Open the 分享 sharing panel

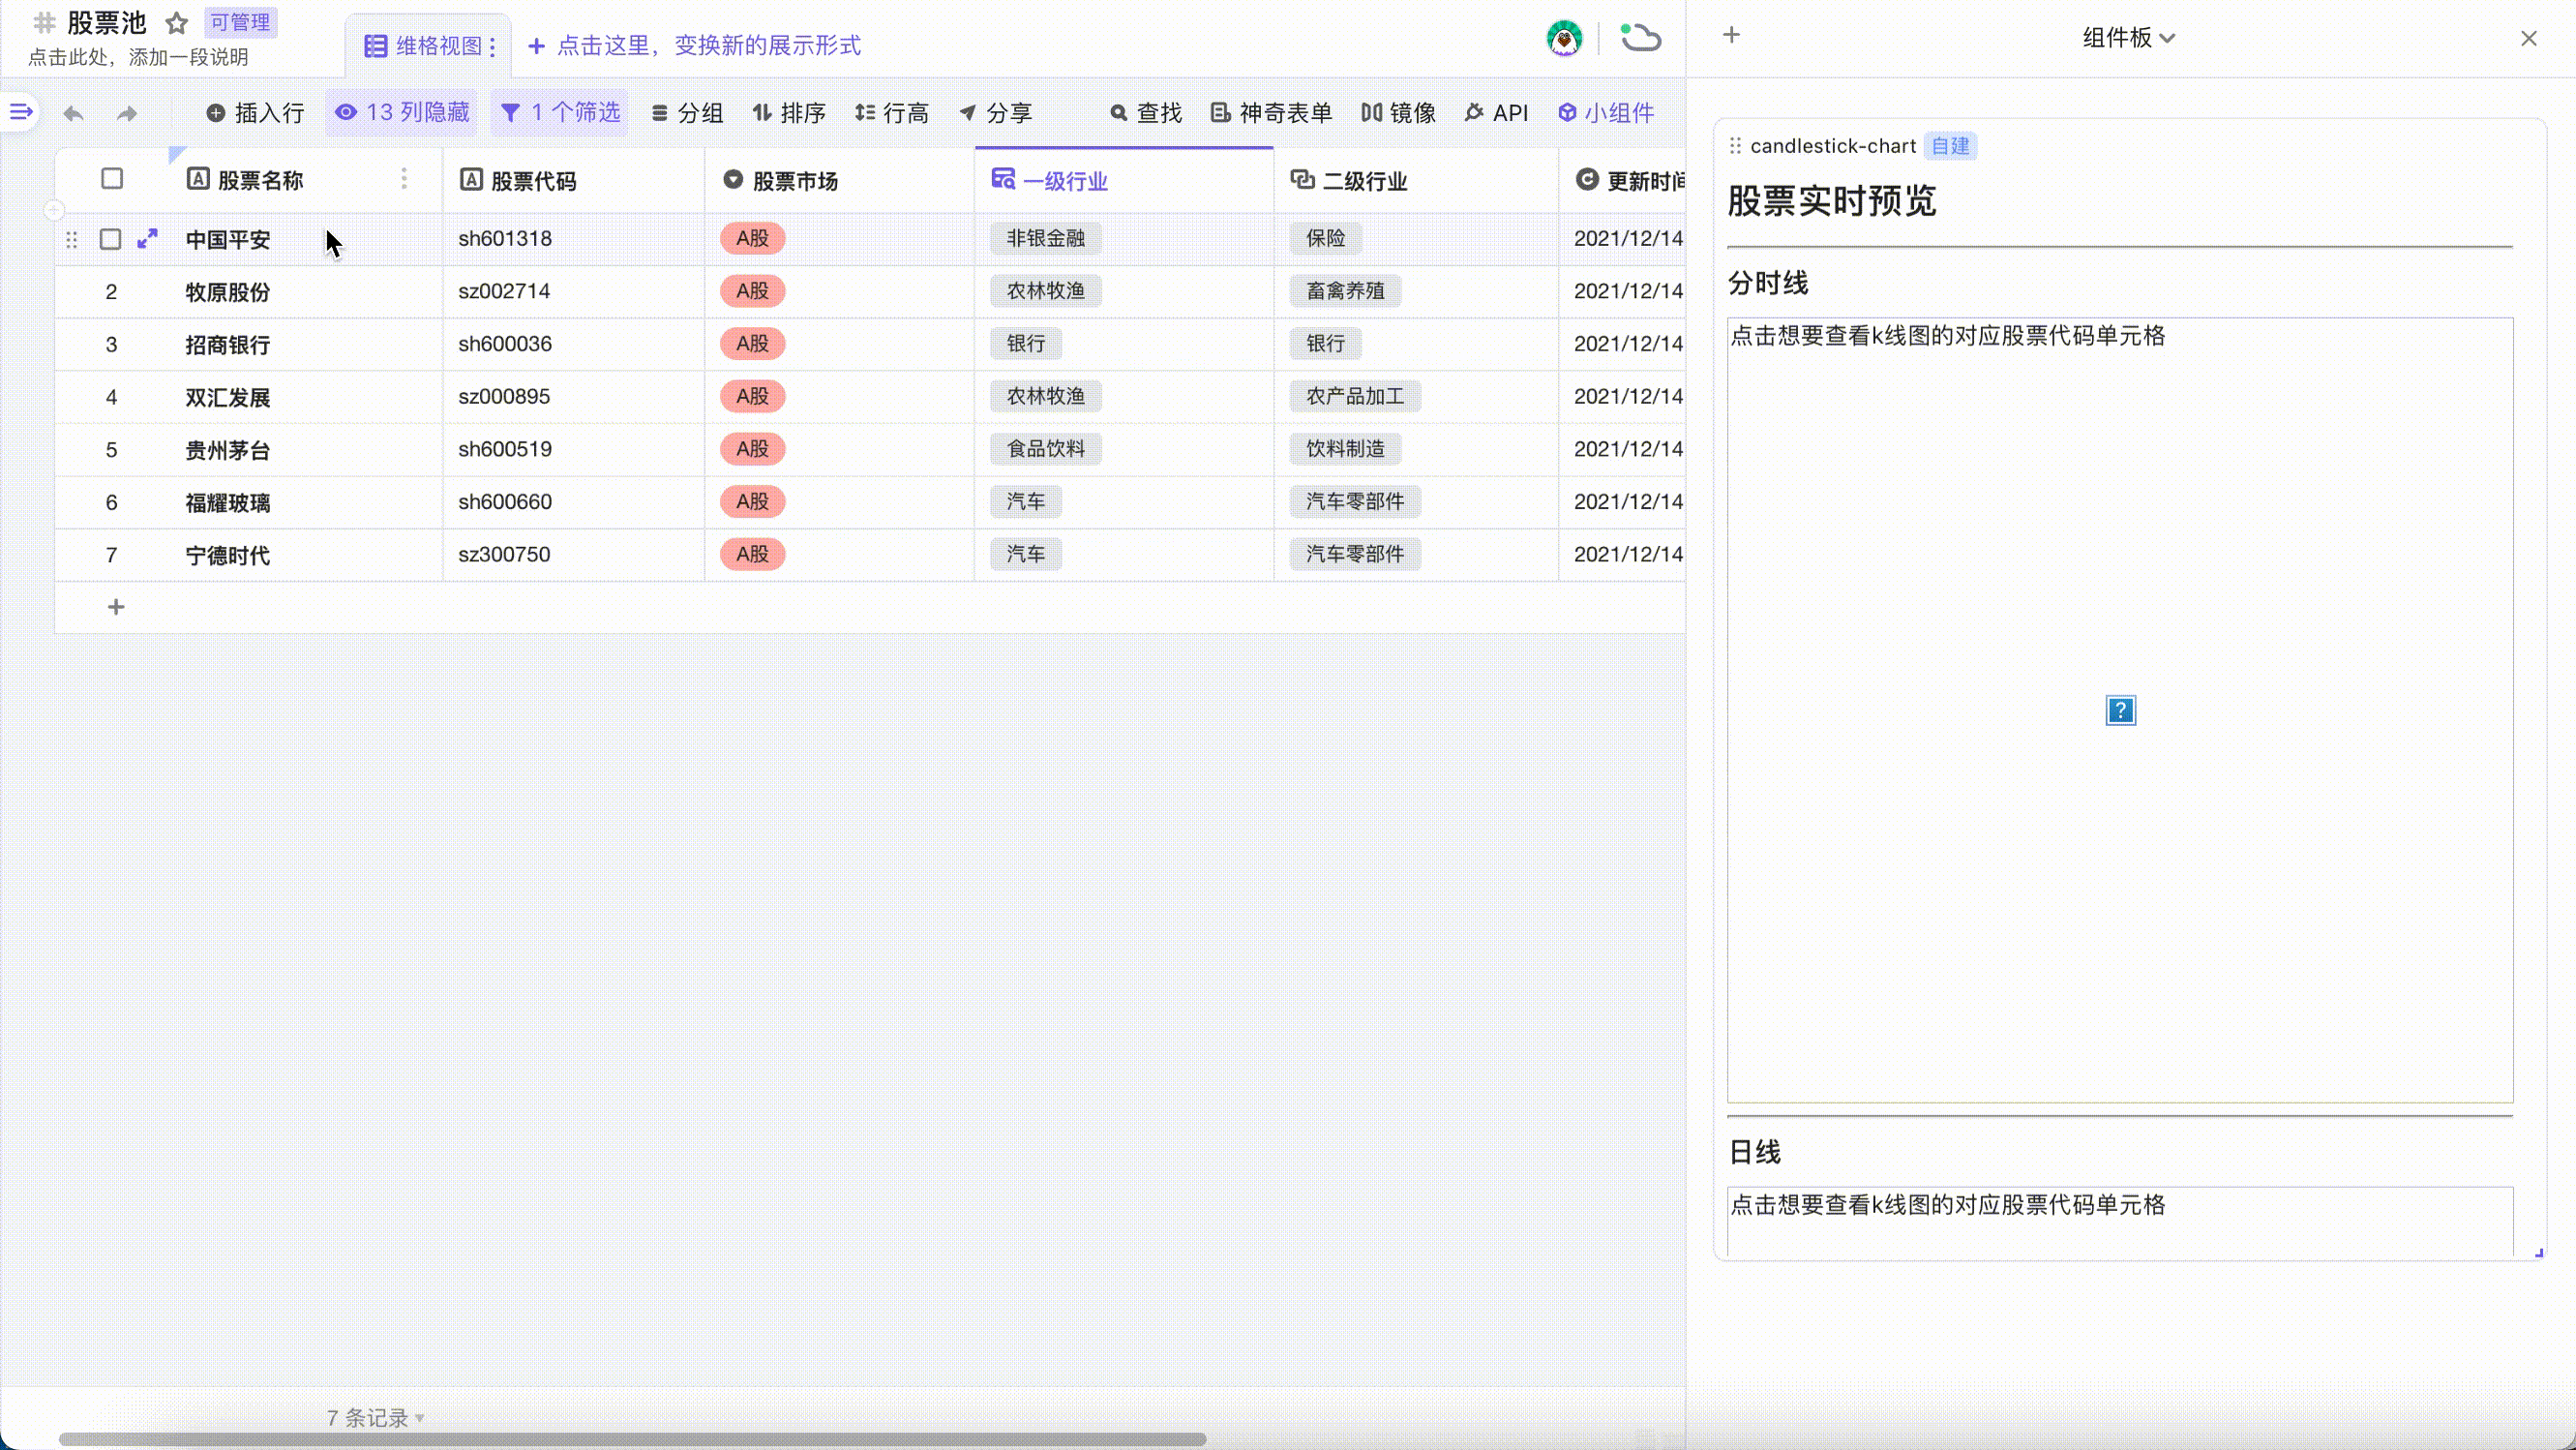click(x=997, y=113)
